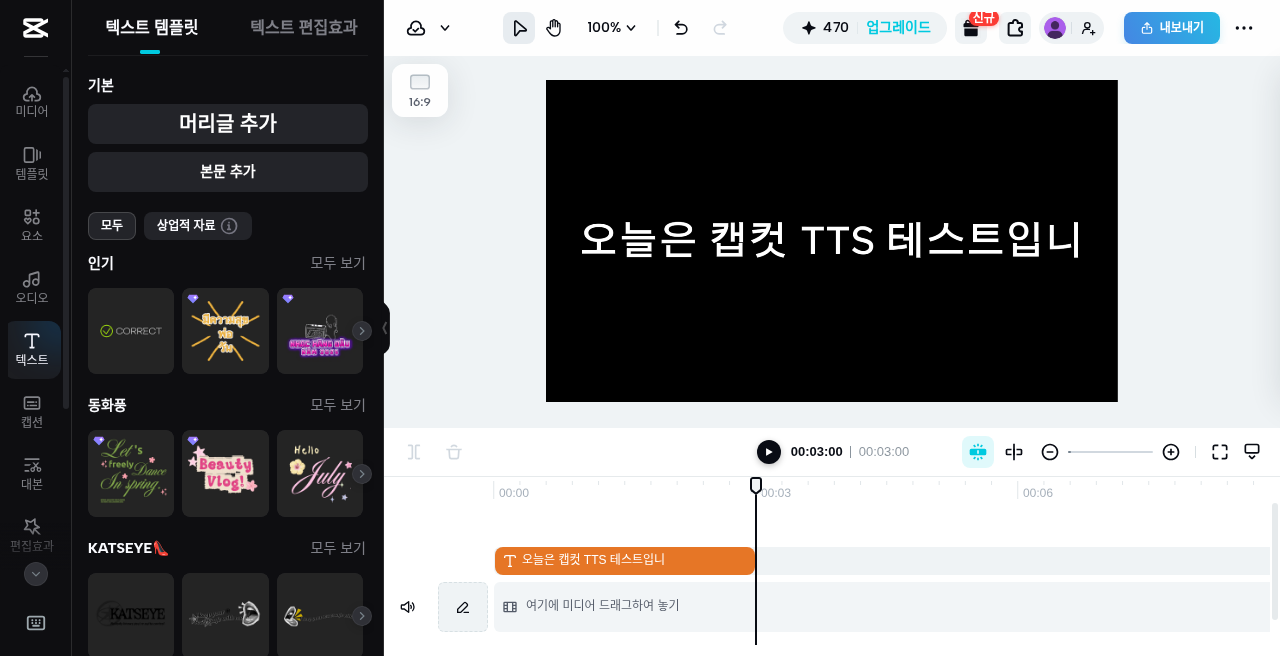Invite collaborators with add-person icon
The width and height of the screenshot is (1280, 656).
coord(1089,28)
